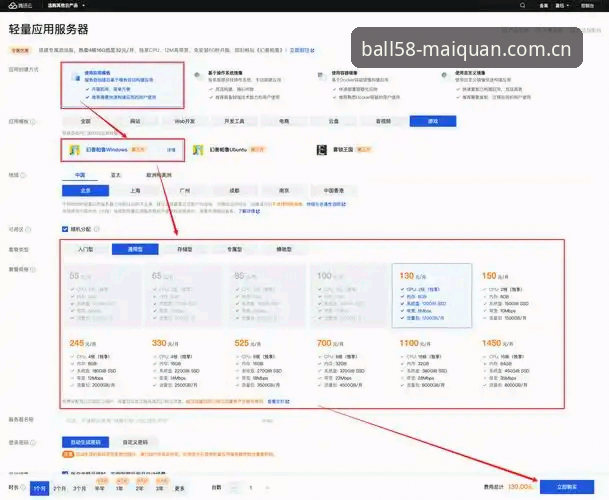Switch to the 中国 region tab
Image resolution: width=609 pixels, height=500 pixels.
click(80, 175)
